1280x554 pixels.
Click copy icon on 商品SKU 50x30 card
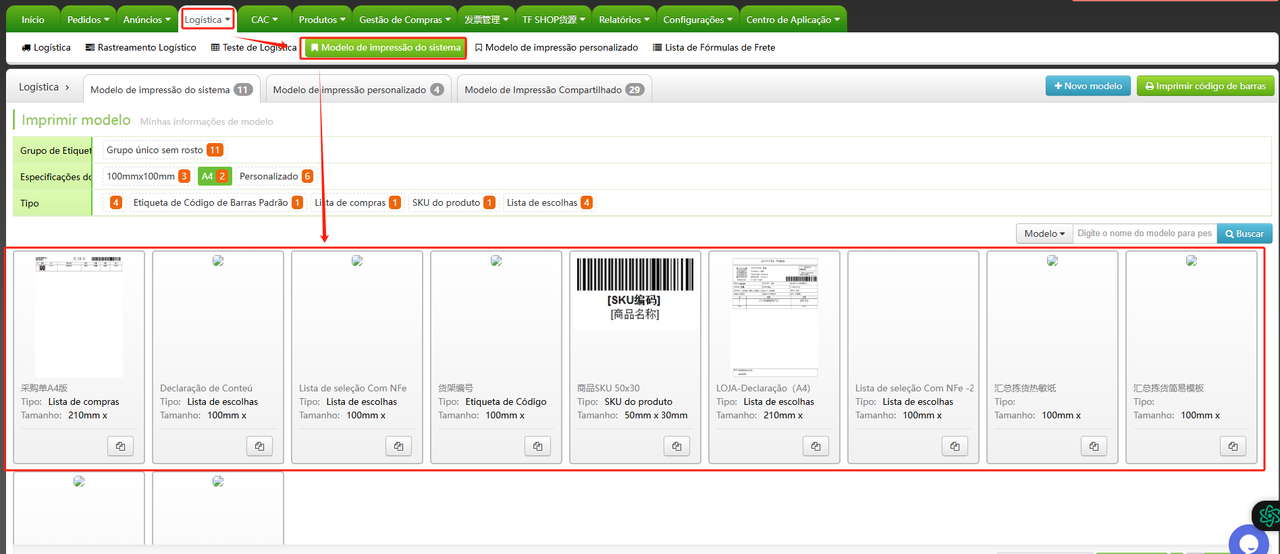pos(677,446)
